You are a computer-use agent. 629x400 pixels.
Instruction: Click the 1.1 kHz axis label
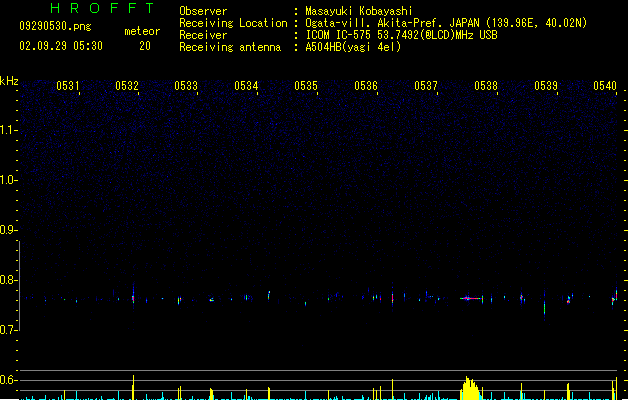(x=8, y=130)
